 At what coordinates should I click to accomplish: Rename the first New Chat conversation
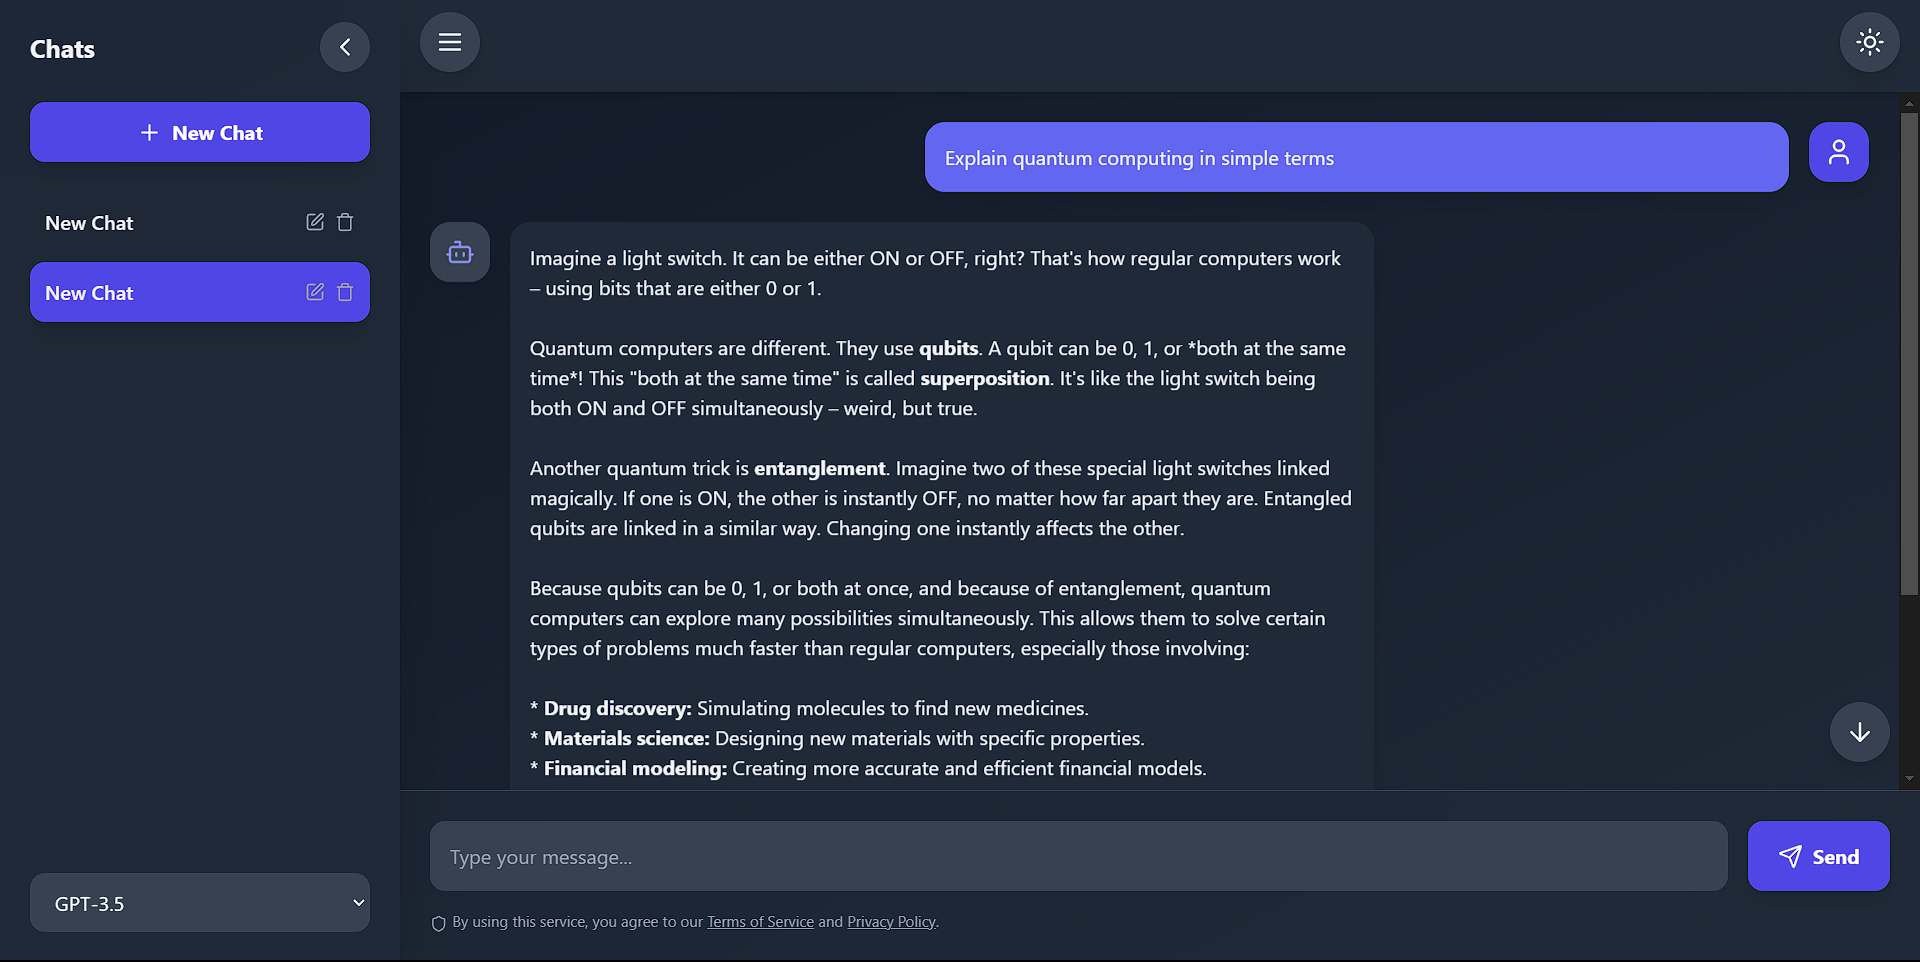314,222
